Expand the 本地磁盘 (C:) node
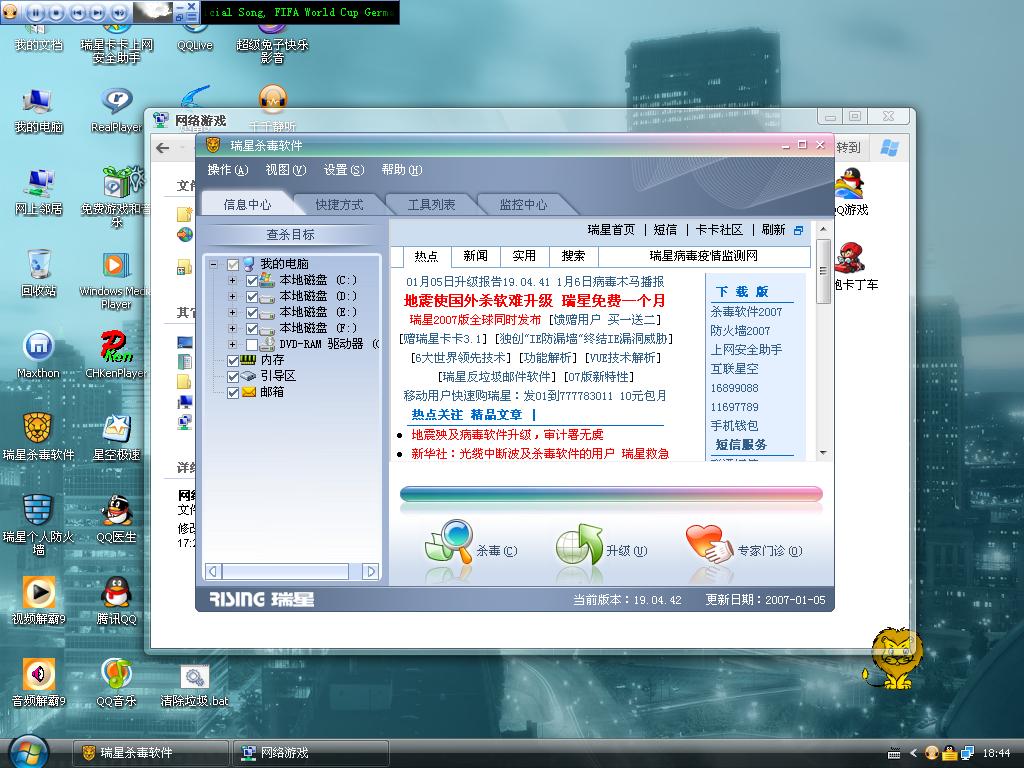 point(232,280)
